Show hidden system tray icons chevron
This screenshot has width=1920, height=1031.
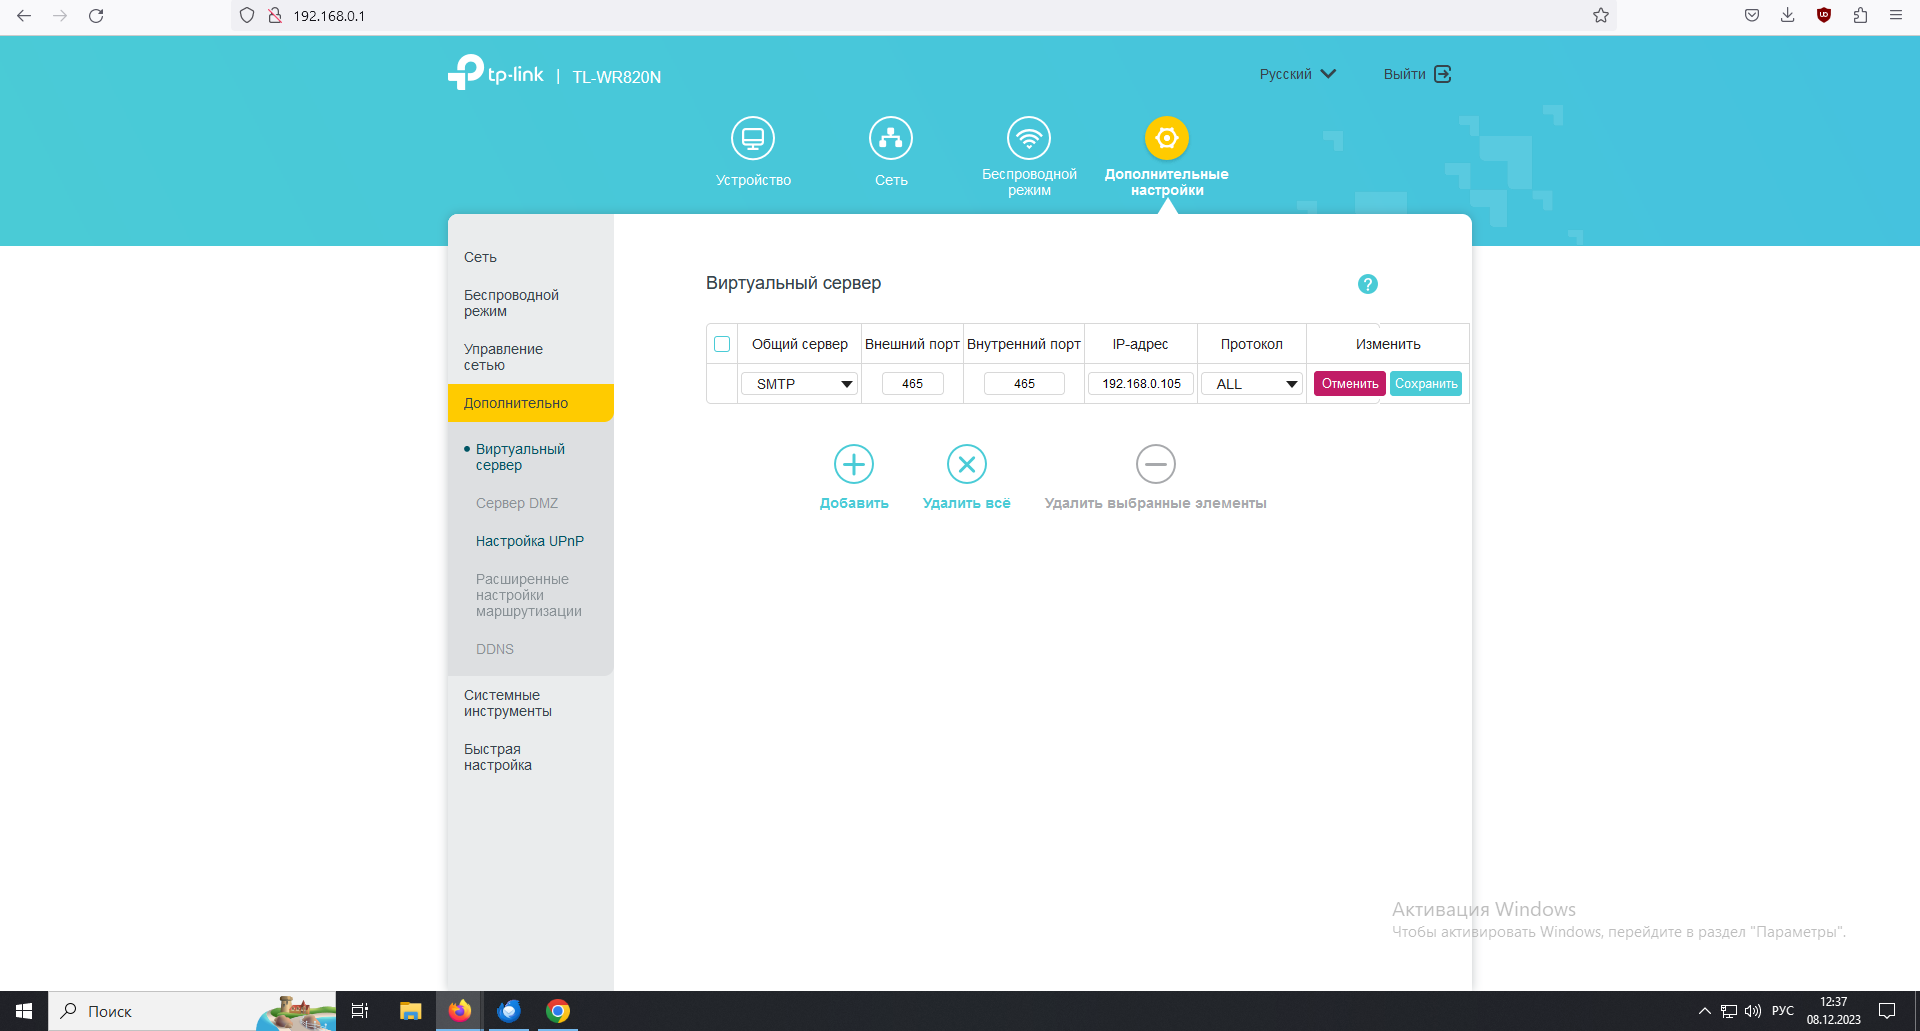click(1704, 1011)
